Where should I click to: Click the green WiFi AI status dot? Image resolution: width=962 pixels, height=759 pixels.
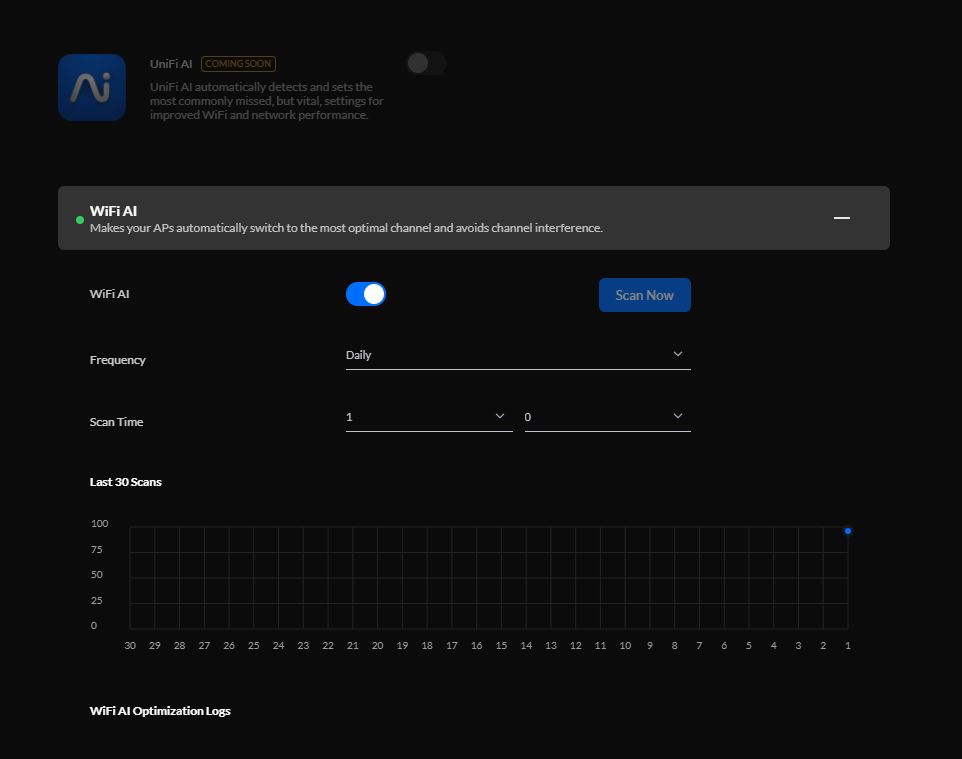80,220
